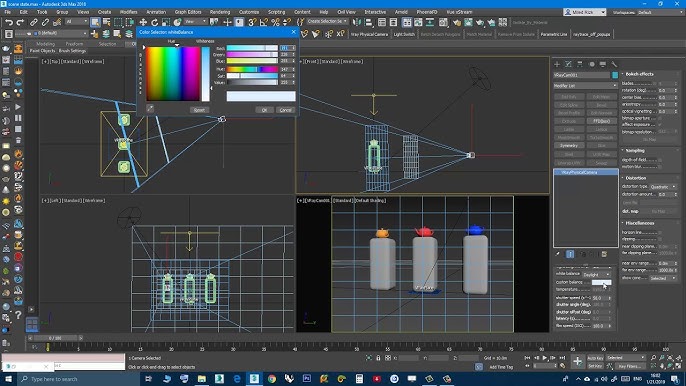Viewport: 686px width, 386px height.
Task: Open the white balance Daylight dropdown
Action: [597, 274]
